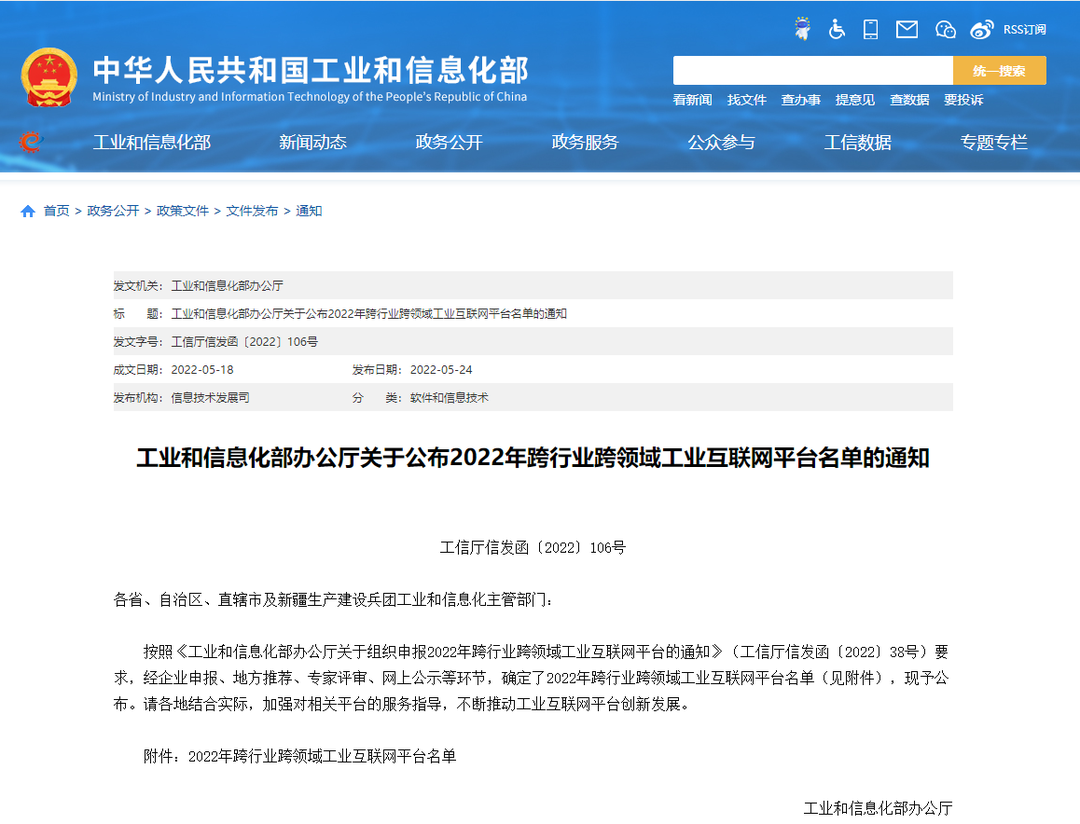Click the accessibility wheelchair icon
The width and height of the screenshot is (1080, 824).
point(836,29)
